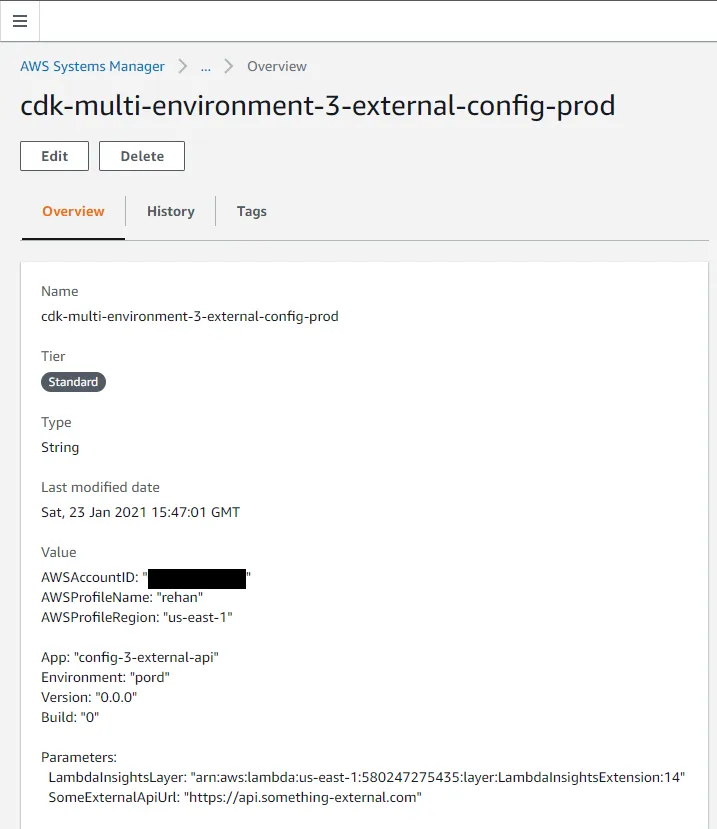Screen dimensions: 717x829
Task: Delete this parameter
Action: coord(142,156)
